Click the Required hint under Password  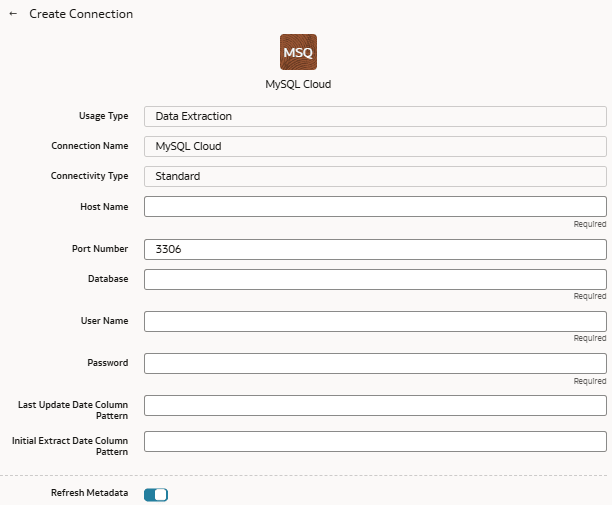[590, 381]
